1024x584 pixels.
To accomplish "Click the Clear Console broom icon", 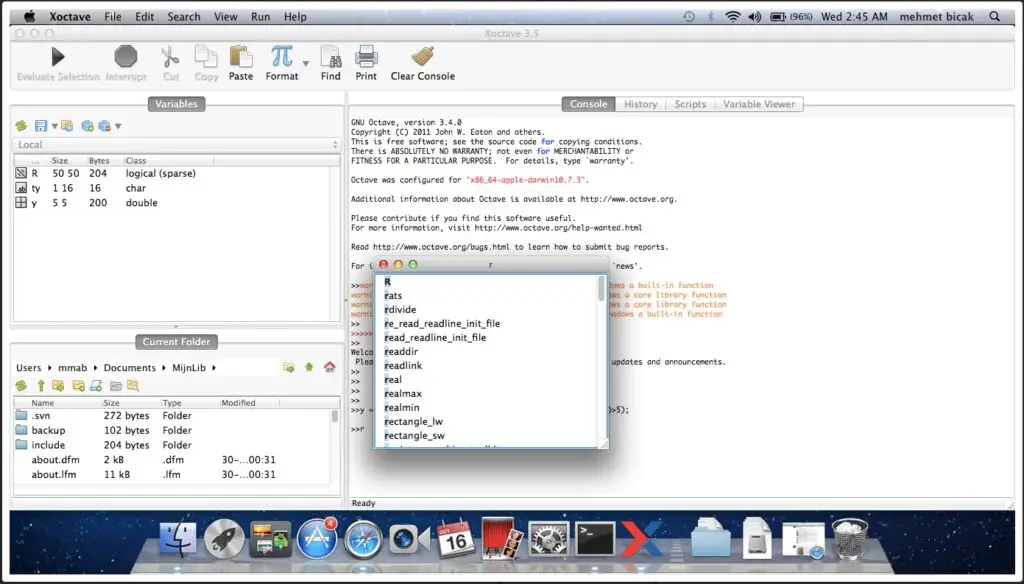I will tap(423, 57).
